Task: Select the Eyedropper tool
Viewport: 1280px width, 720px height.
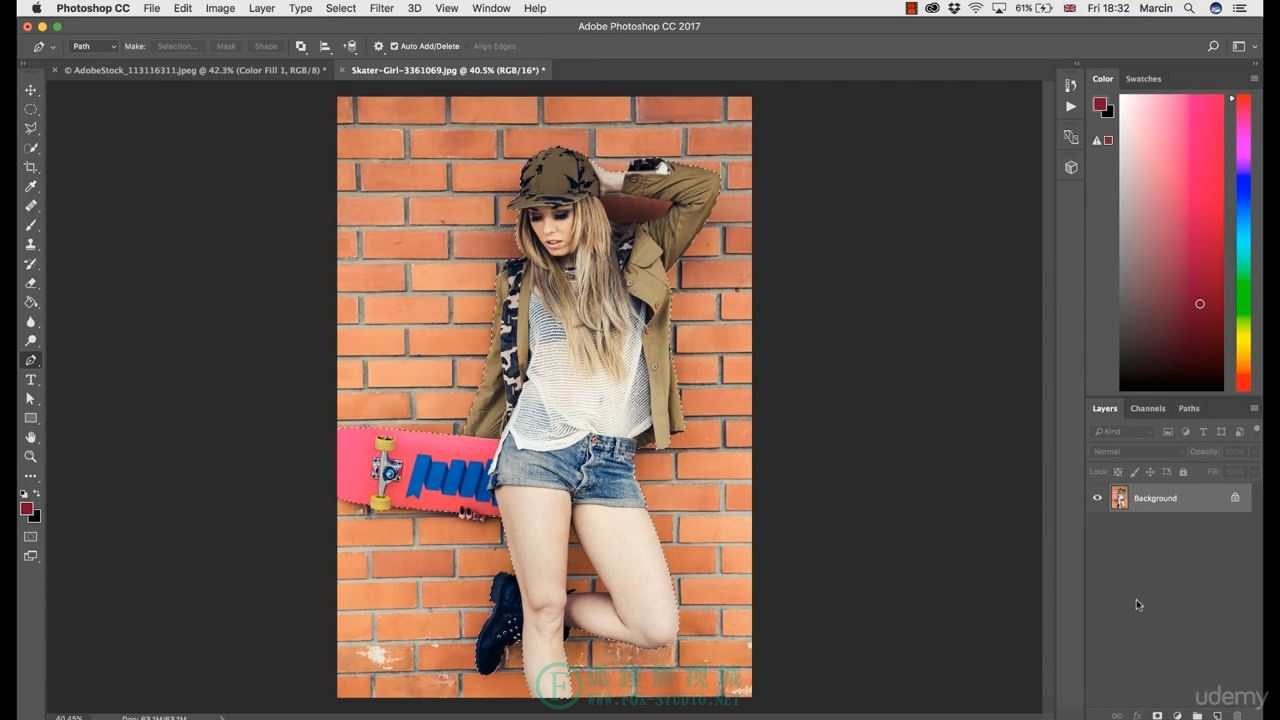Action: point(31,187)
